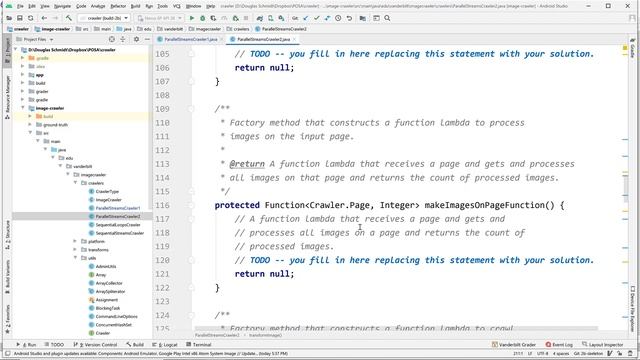
Task: Expand the app folder in project tree
Action: pos(23,75)
